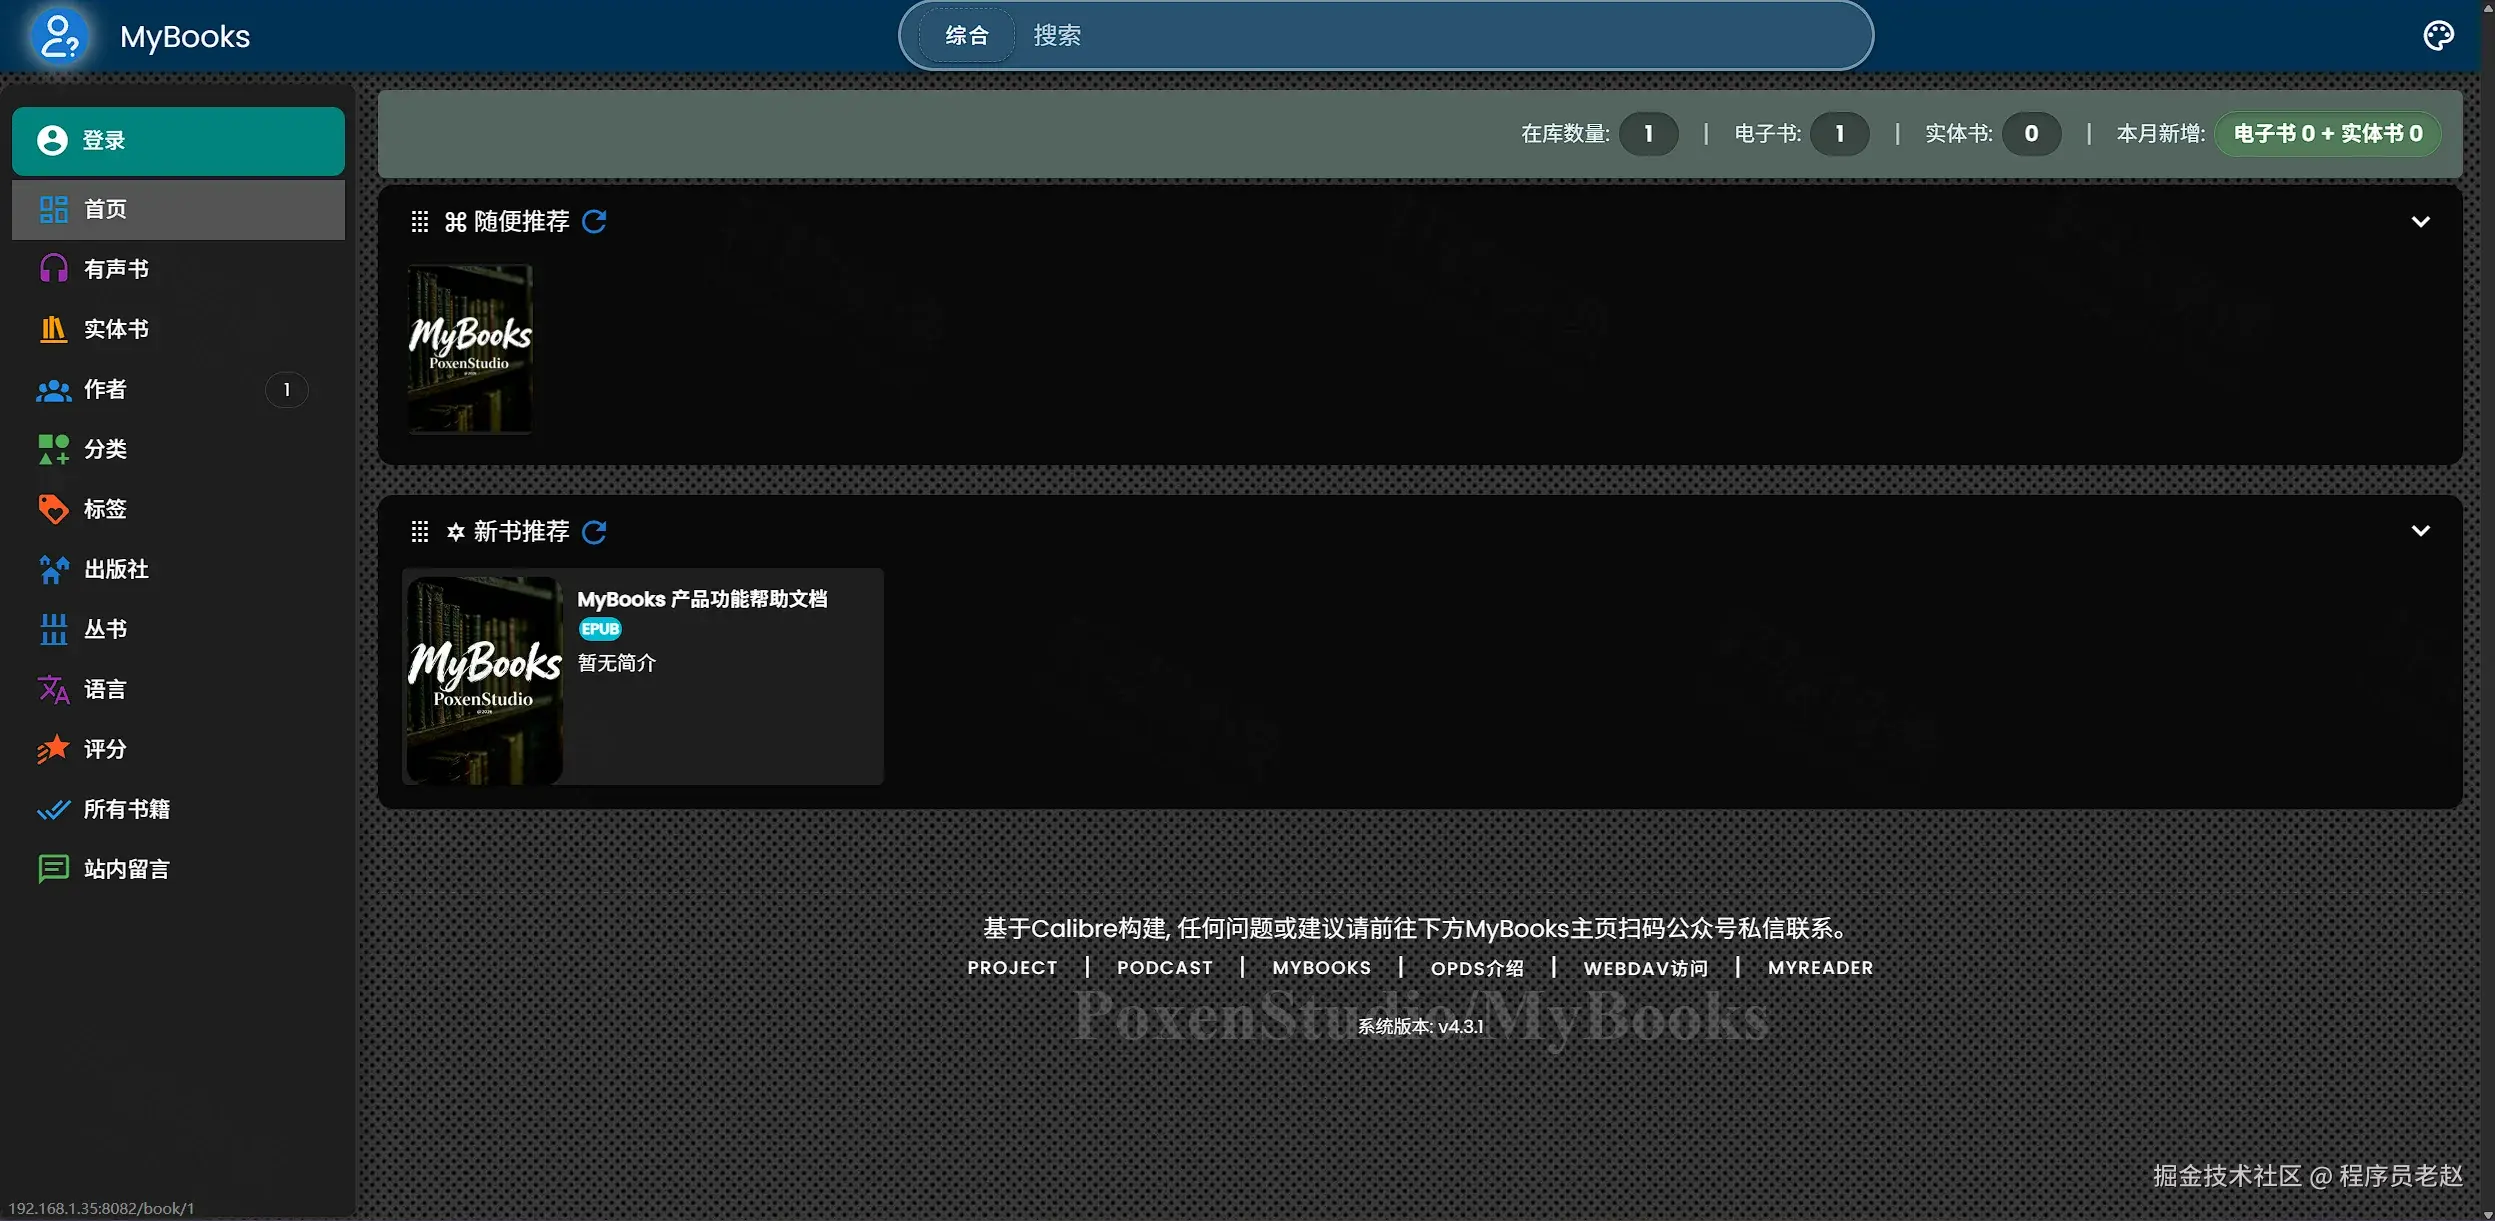Go to 首页 in the sidebar
The height and width of the screenshot is (1221, 2495).
click(178, 209)
